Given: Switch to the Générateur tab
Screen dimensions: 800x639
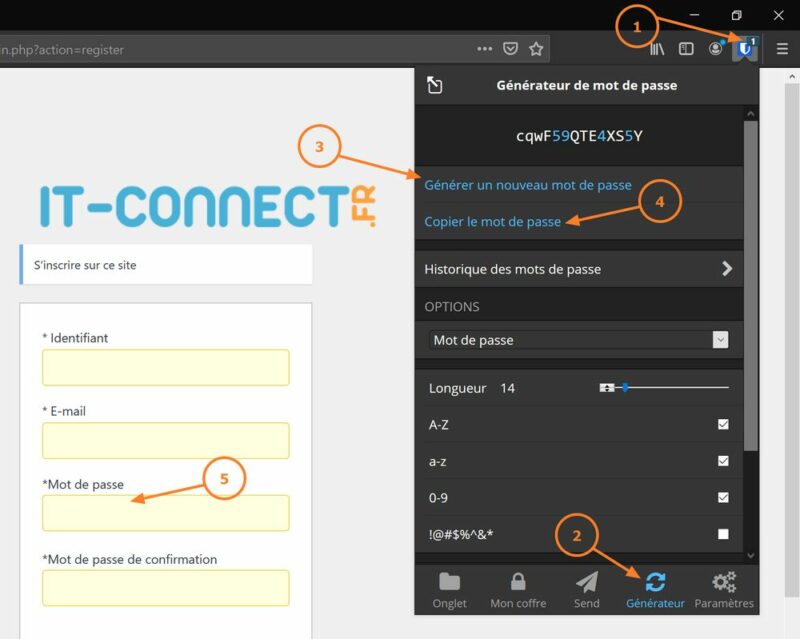Looking at the screenshot, I should (655, 590).
